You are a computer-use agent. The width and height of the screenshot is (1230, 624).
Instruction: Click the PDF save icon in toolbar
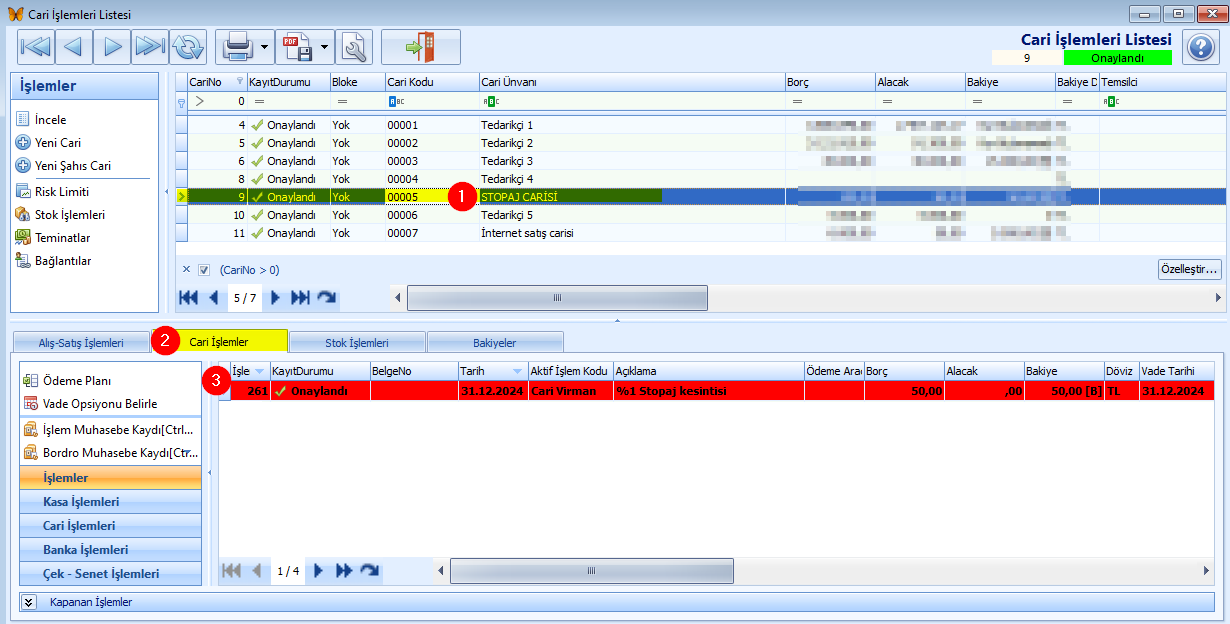[x=297, y=46]
